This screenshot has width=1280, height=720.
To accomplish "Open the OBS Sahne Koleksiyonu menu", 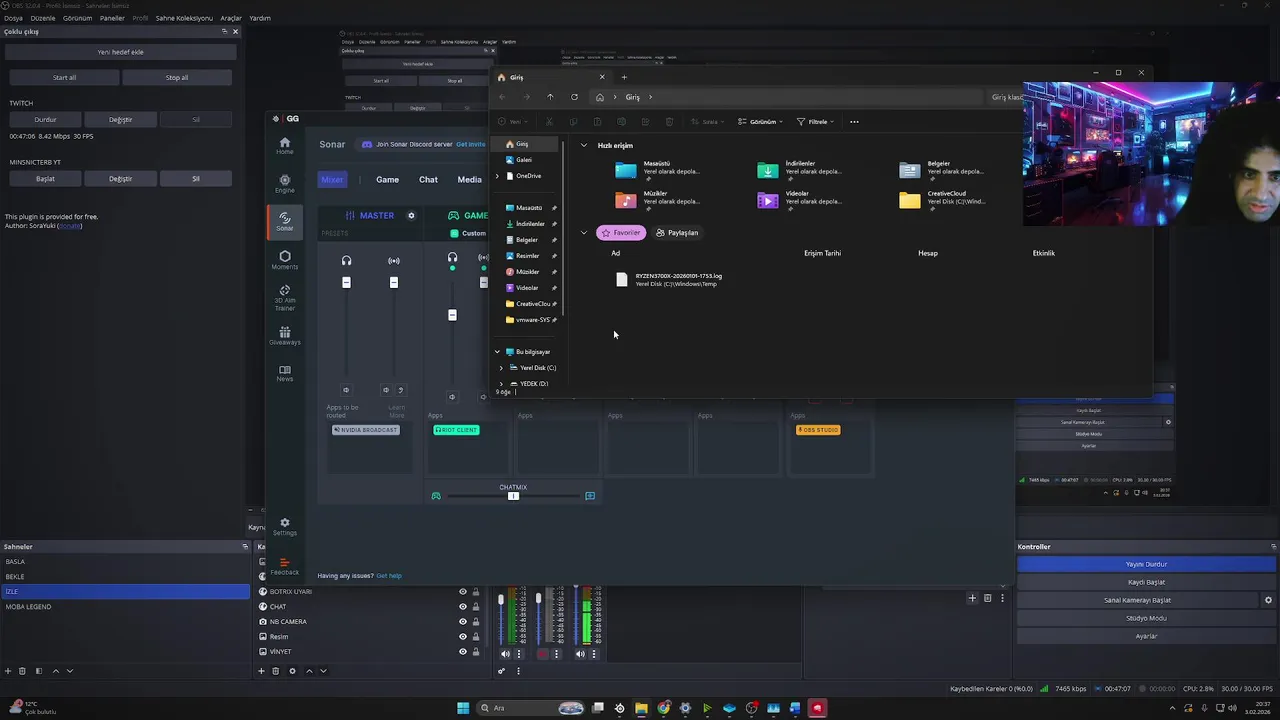I will point(184,18).
